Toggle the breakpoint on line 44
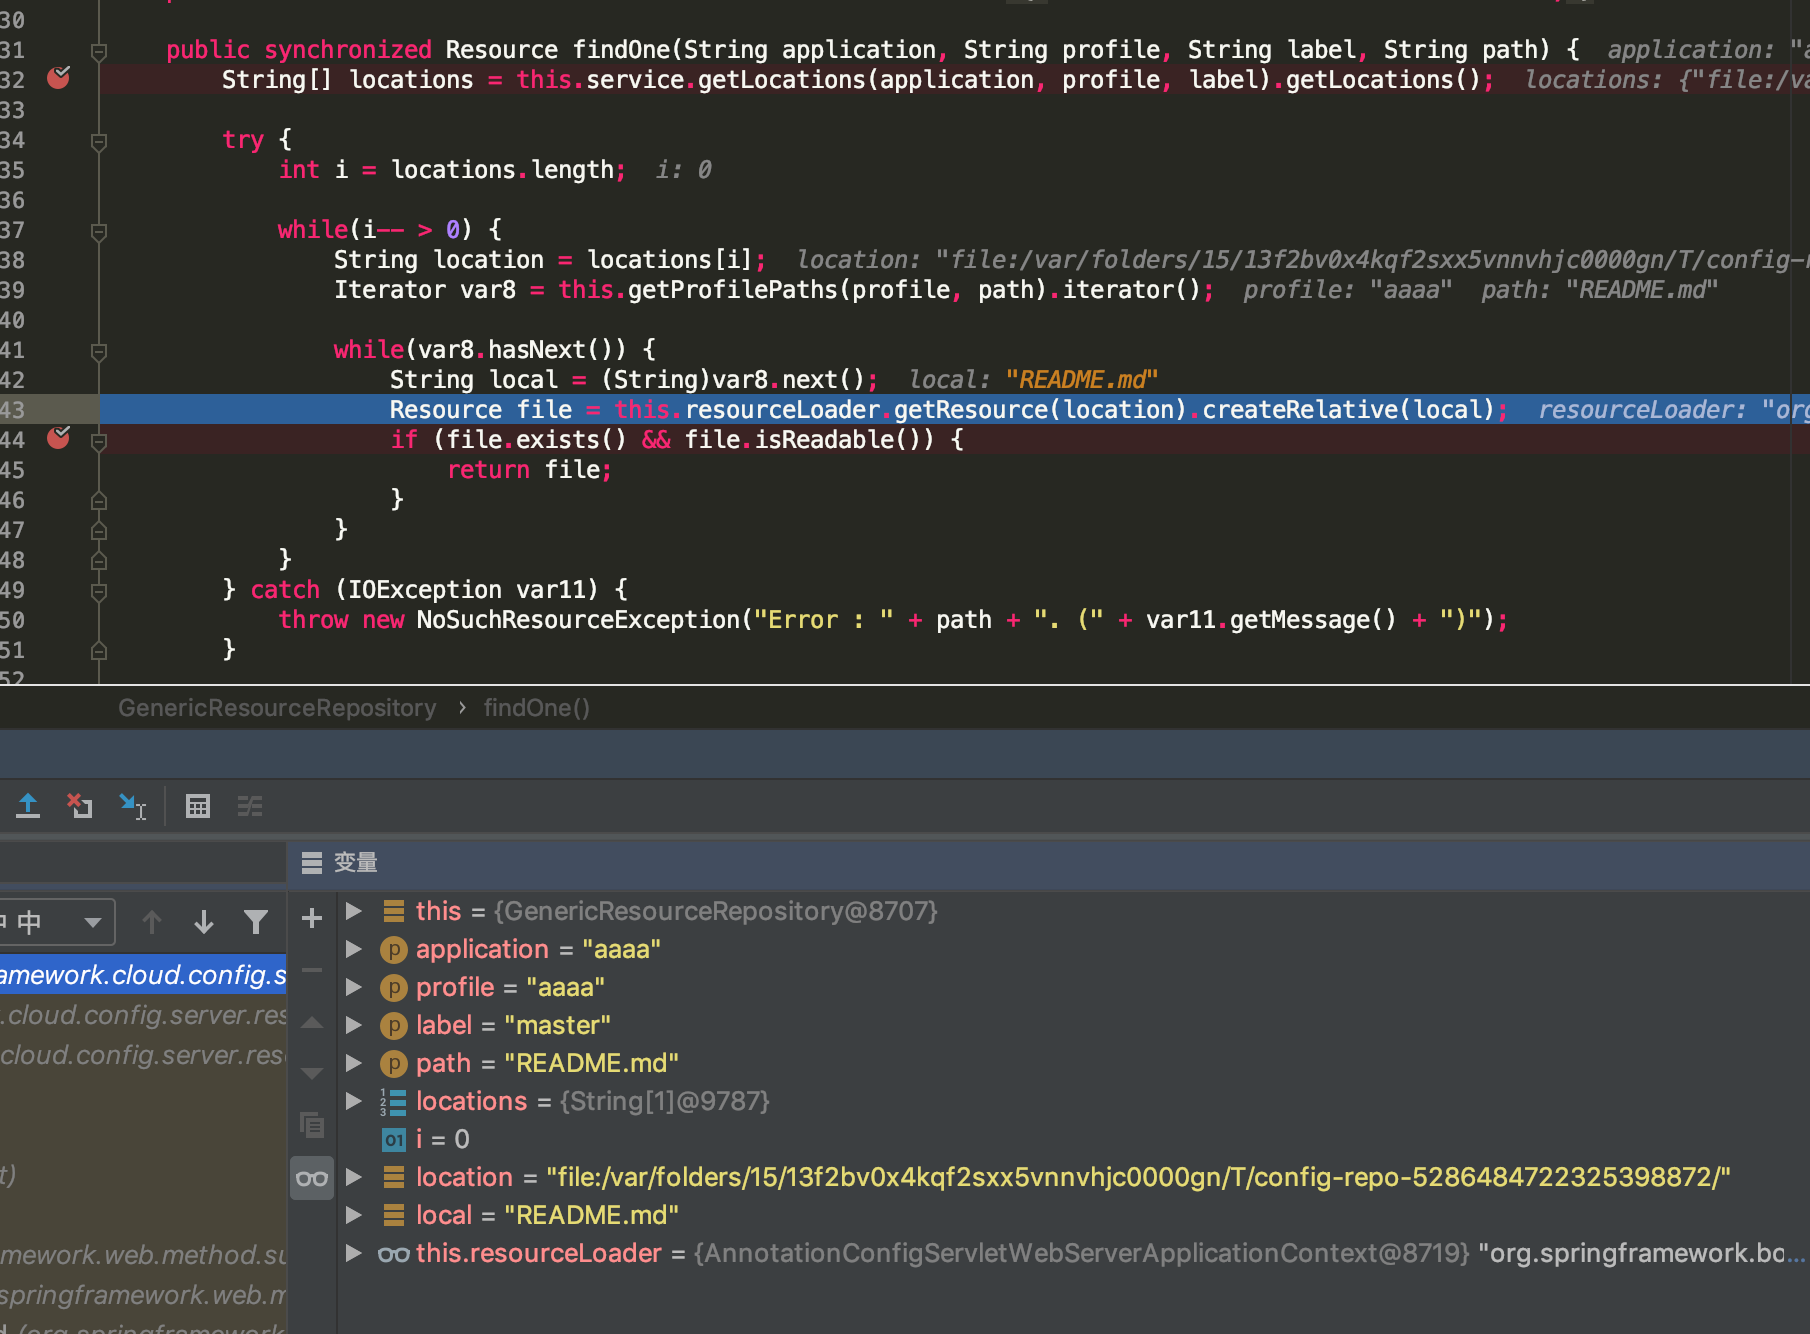 click(59, 438)
